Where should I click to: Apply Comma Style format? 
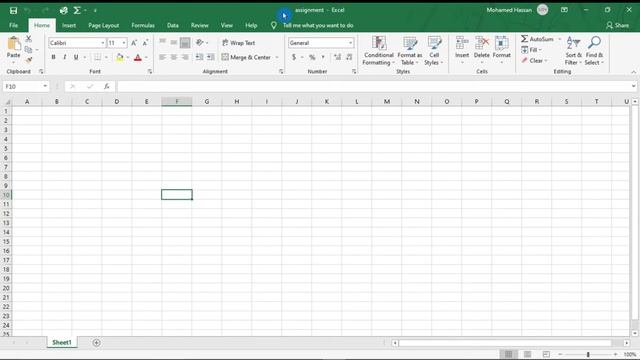(x=323, y=57)
